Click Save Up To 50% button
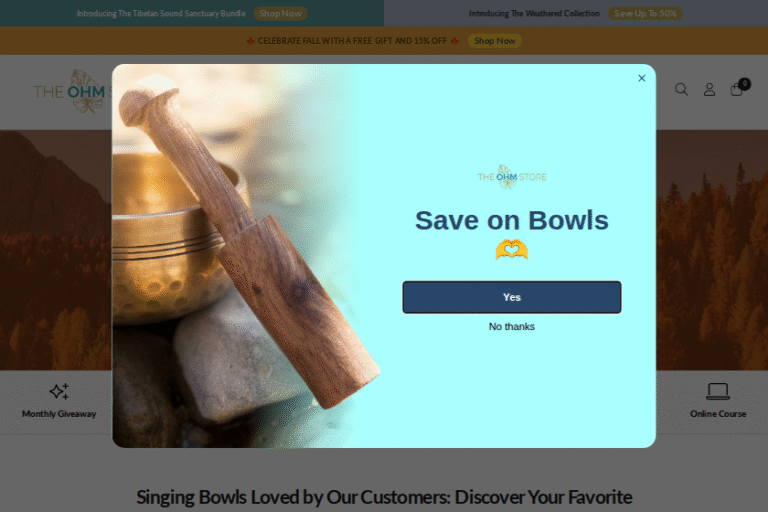 [x=645, y=14]
